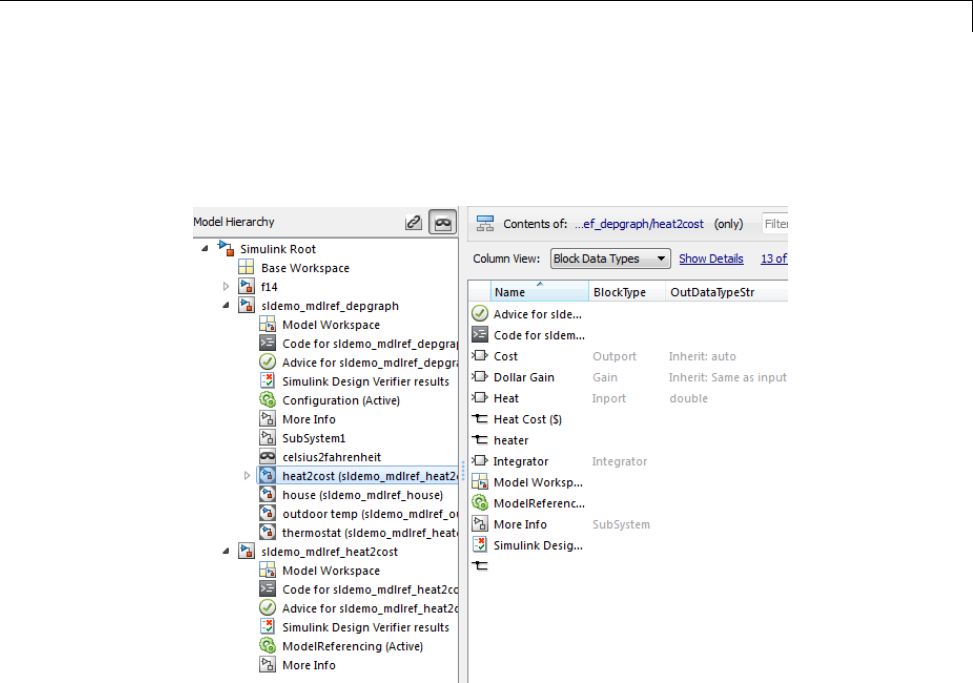Open the Column View Block Data Types dropdown
This screenshot has height=683, width=973.
click(610, 259)
